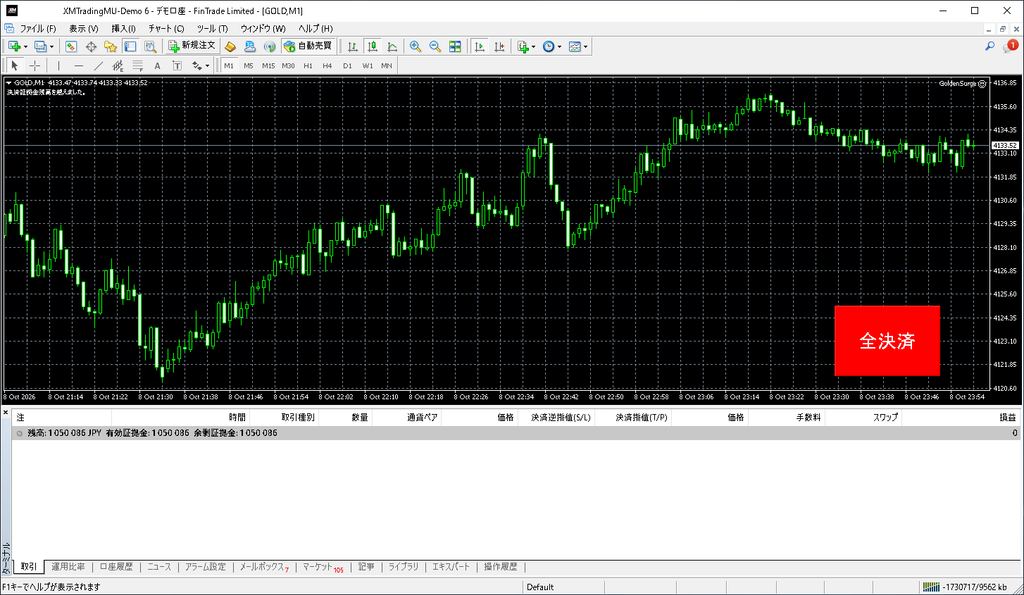The width and height of the screenshot is (1024, 595).
Task: Click the 新規注文 new order button
Action: (191, 46)
